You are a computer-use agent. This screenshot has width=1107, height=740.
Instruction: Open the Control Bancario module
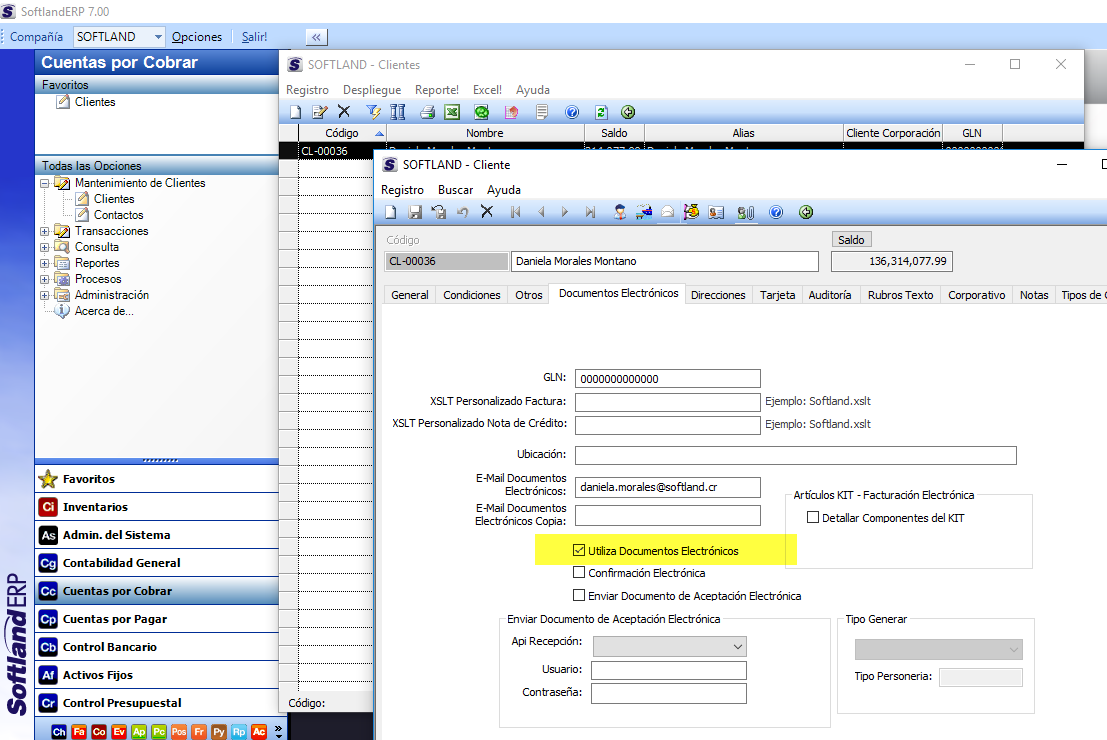[x=157, y=647]
